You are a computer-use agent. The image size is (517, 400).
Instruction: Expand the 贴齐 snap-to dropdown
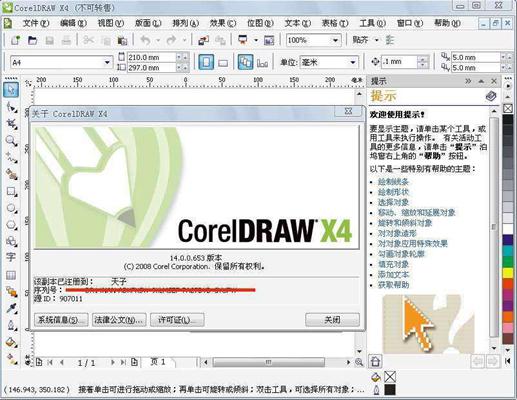pos(377,40)
